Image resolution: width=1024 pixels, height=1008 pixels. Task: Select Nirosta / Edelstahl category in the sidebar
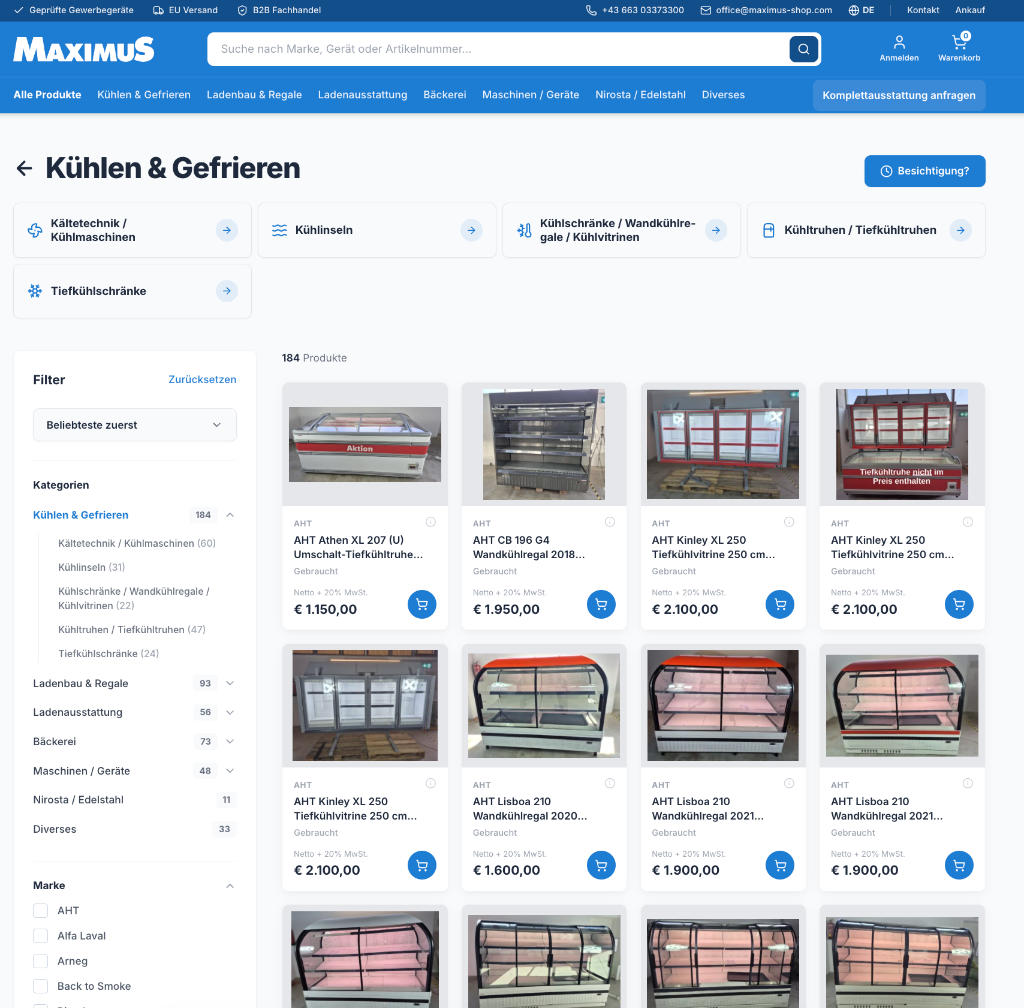pyautogui.click(x=78, y=800)
